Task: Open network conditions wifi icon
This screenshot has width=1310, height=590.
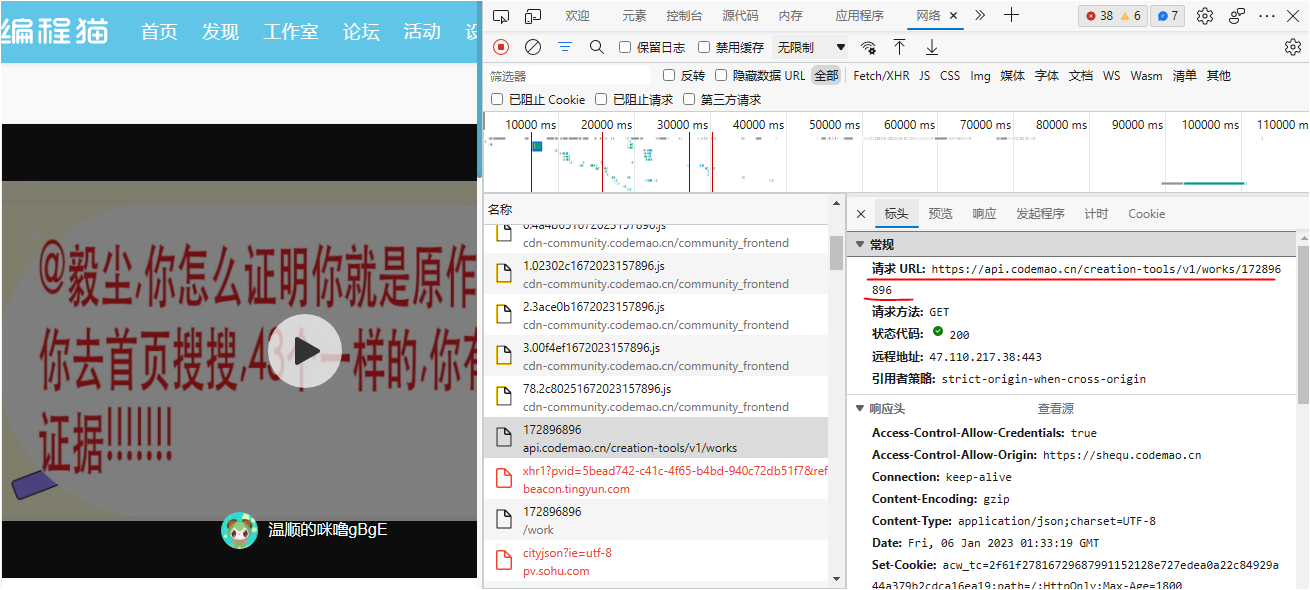Action: click(868, 47)
